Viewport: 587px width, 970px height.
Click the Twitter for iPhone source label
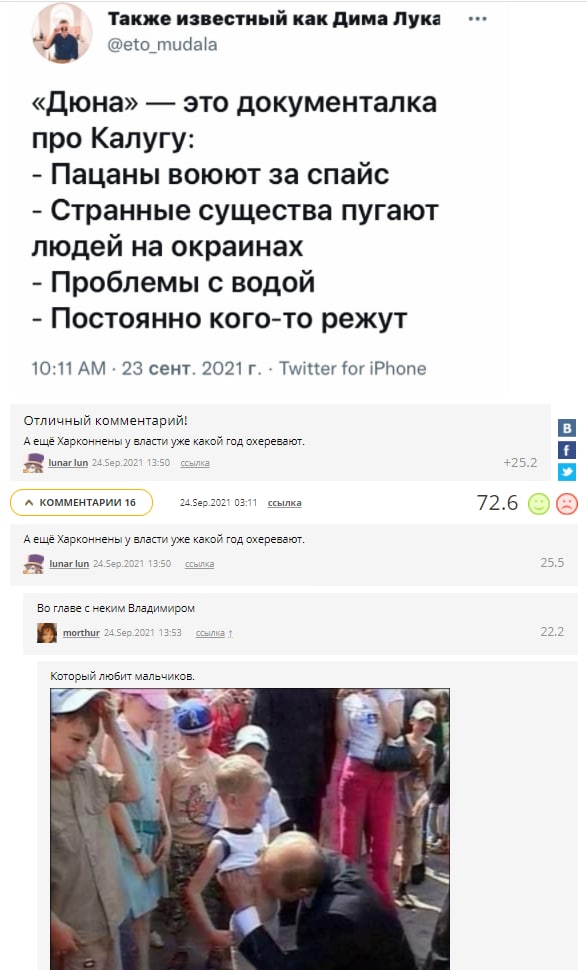tap(353, 369)
